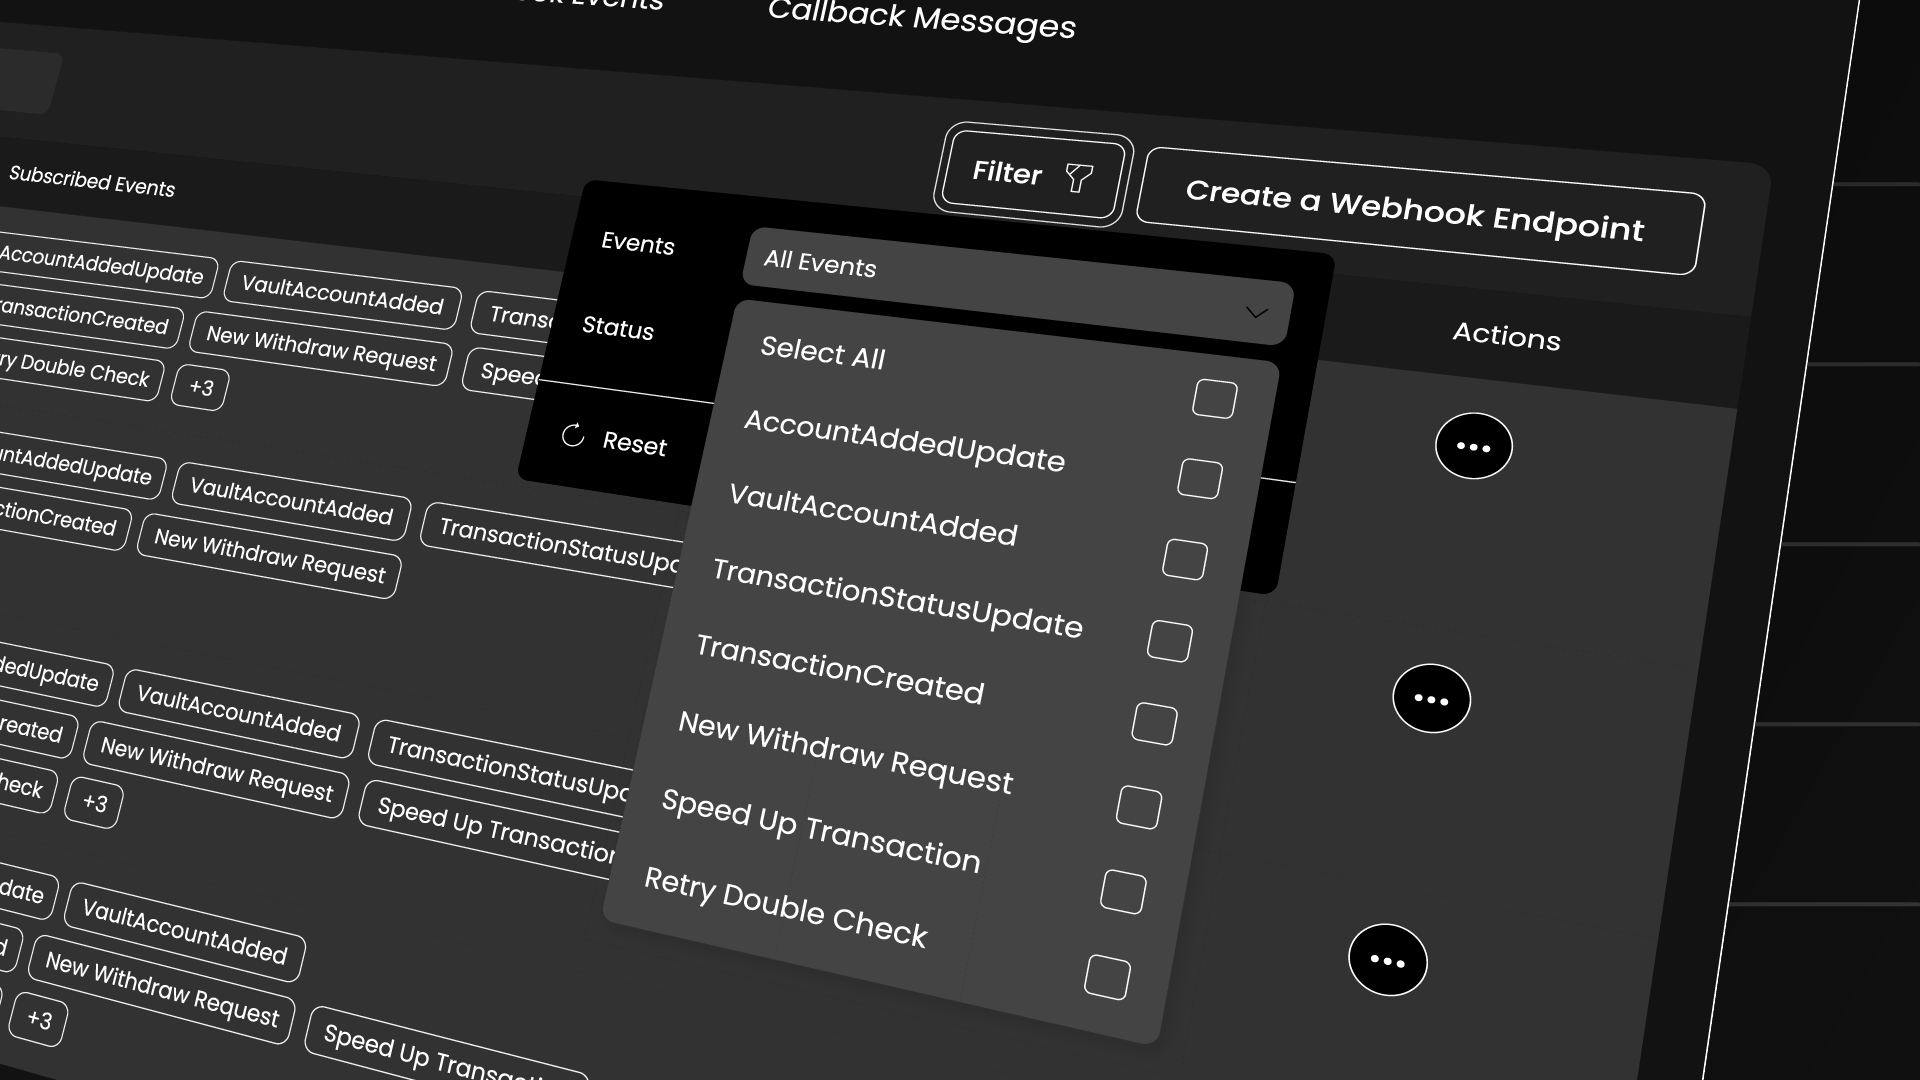1920x1080 pixels.
Task: Tick the Retry Double Check checkbox
Action: 1107,977
